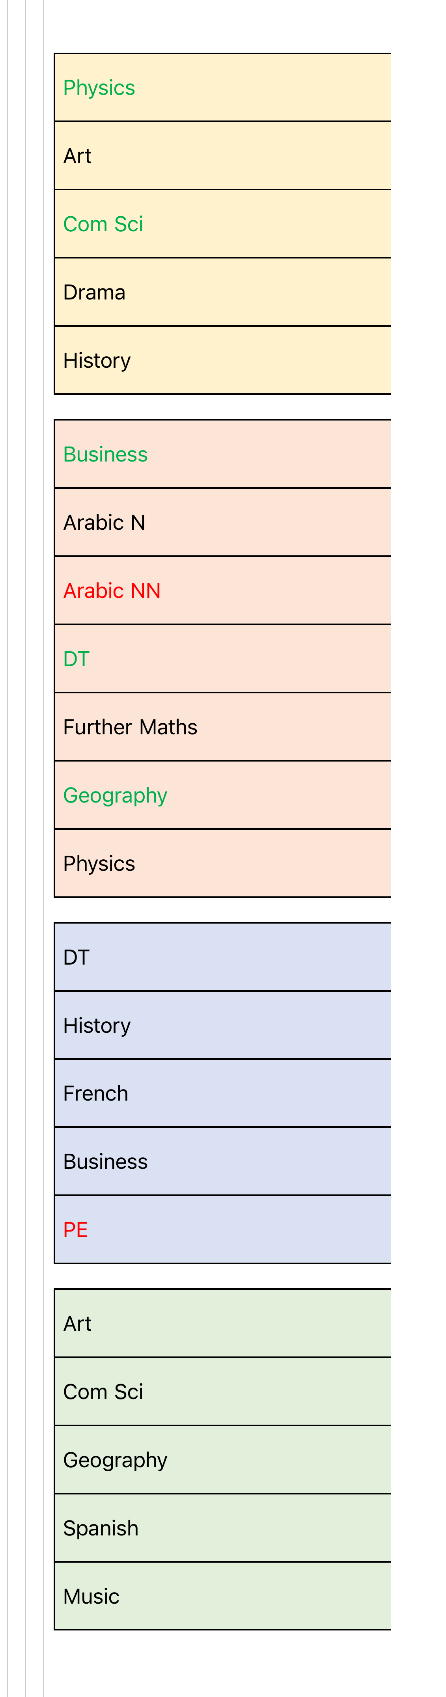The height and width of the screenshot is (1697, 446).
Task: Select the Arabic N cell
Action: coord(222,523)
